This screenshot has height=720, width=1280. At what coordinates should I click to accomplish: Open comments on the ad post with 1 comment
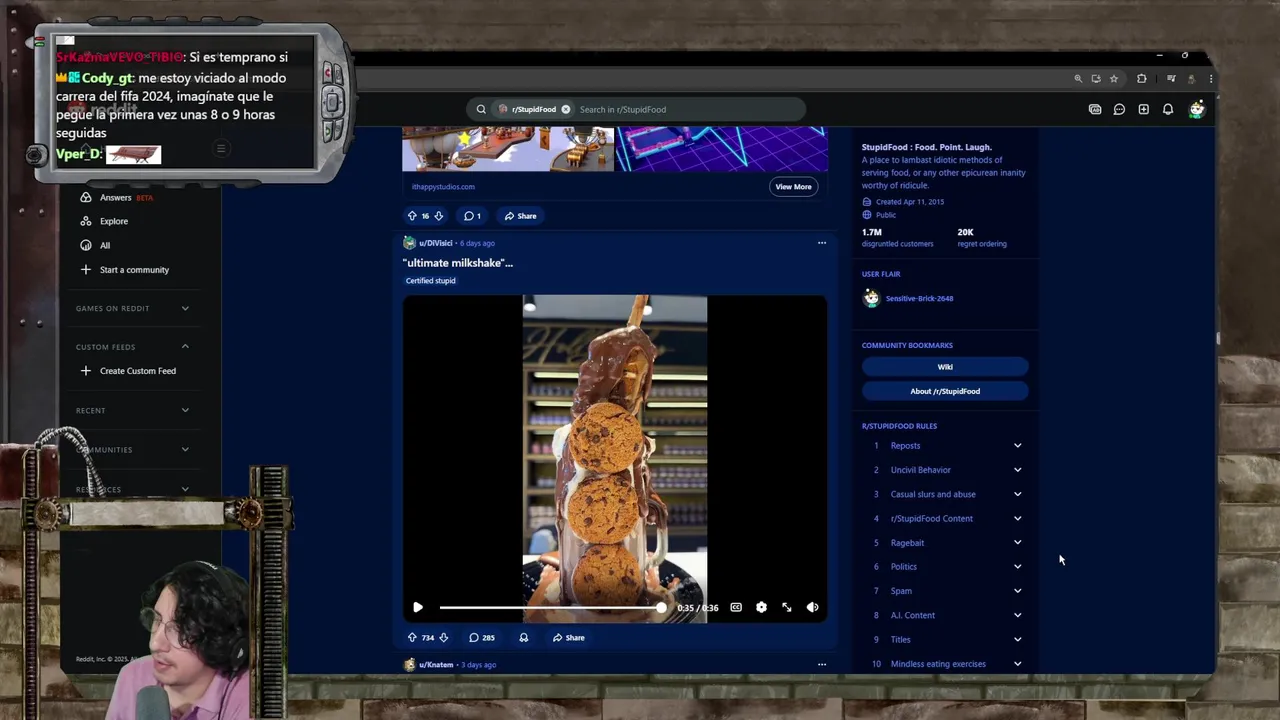click(472, 216)
